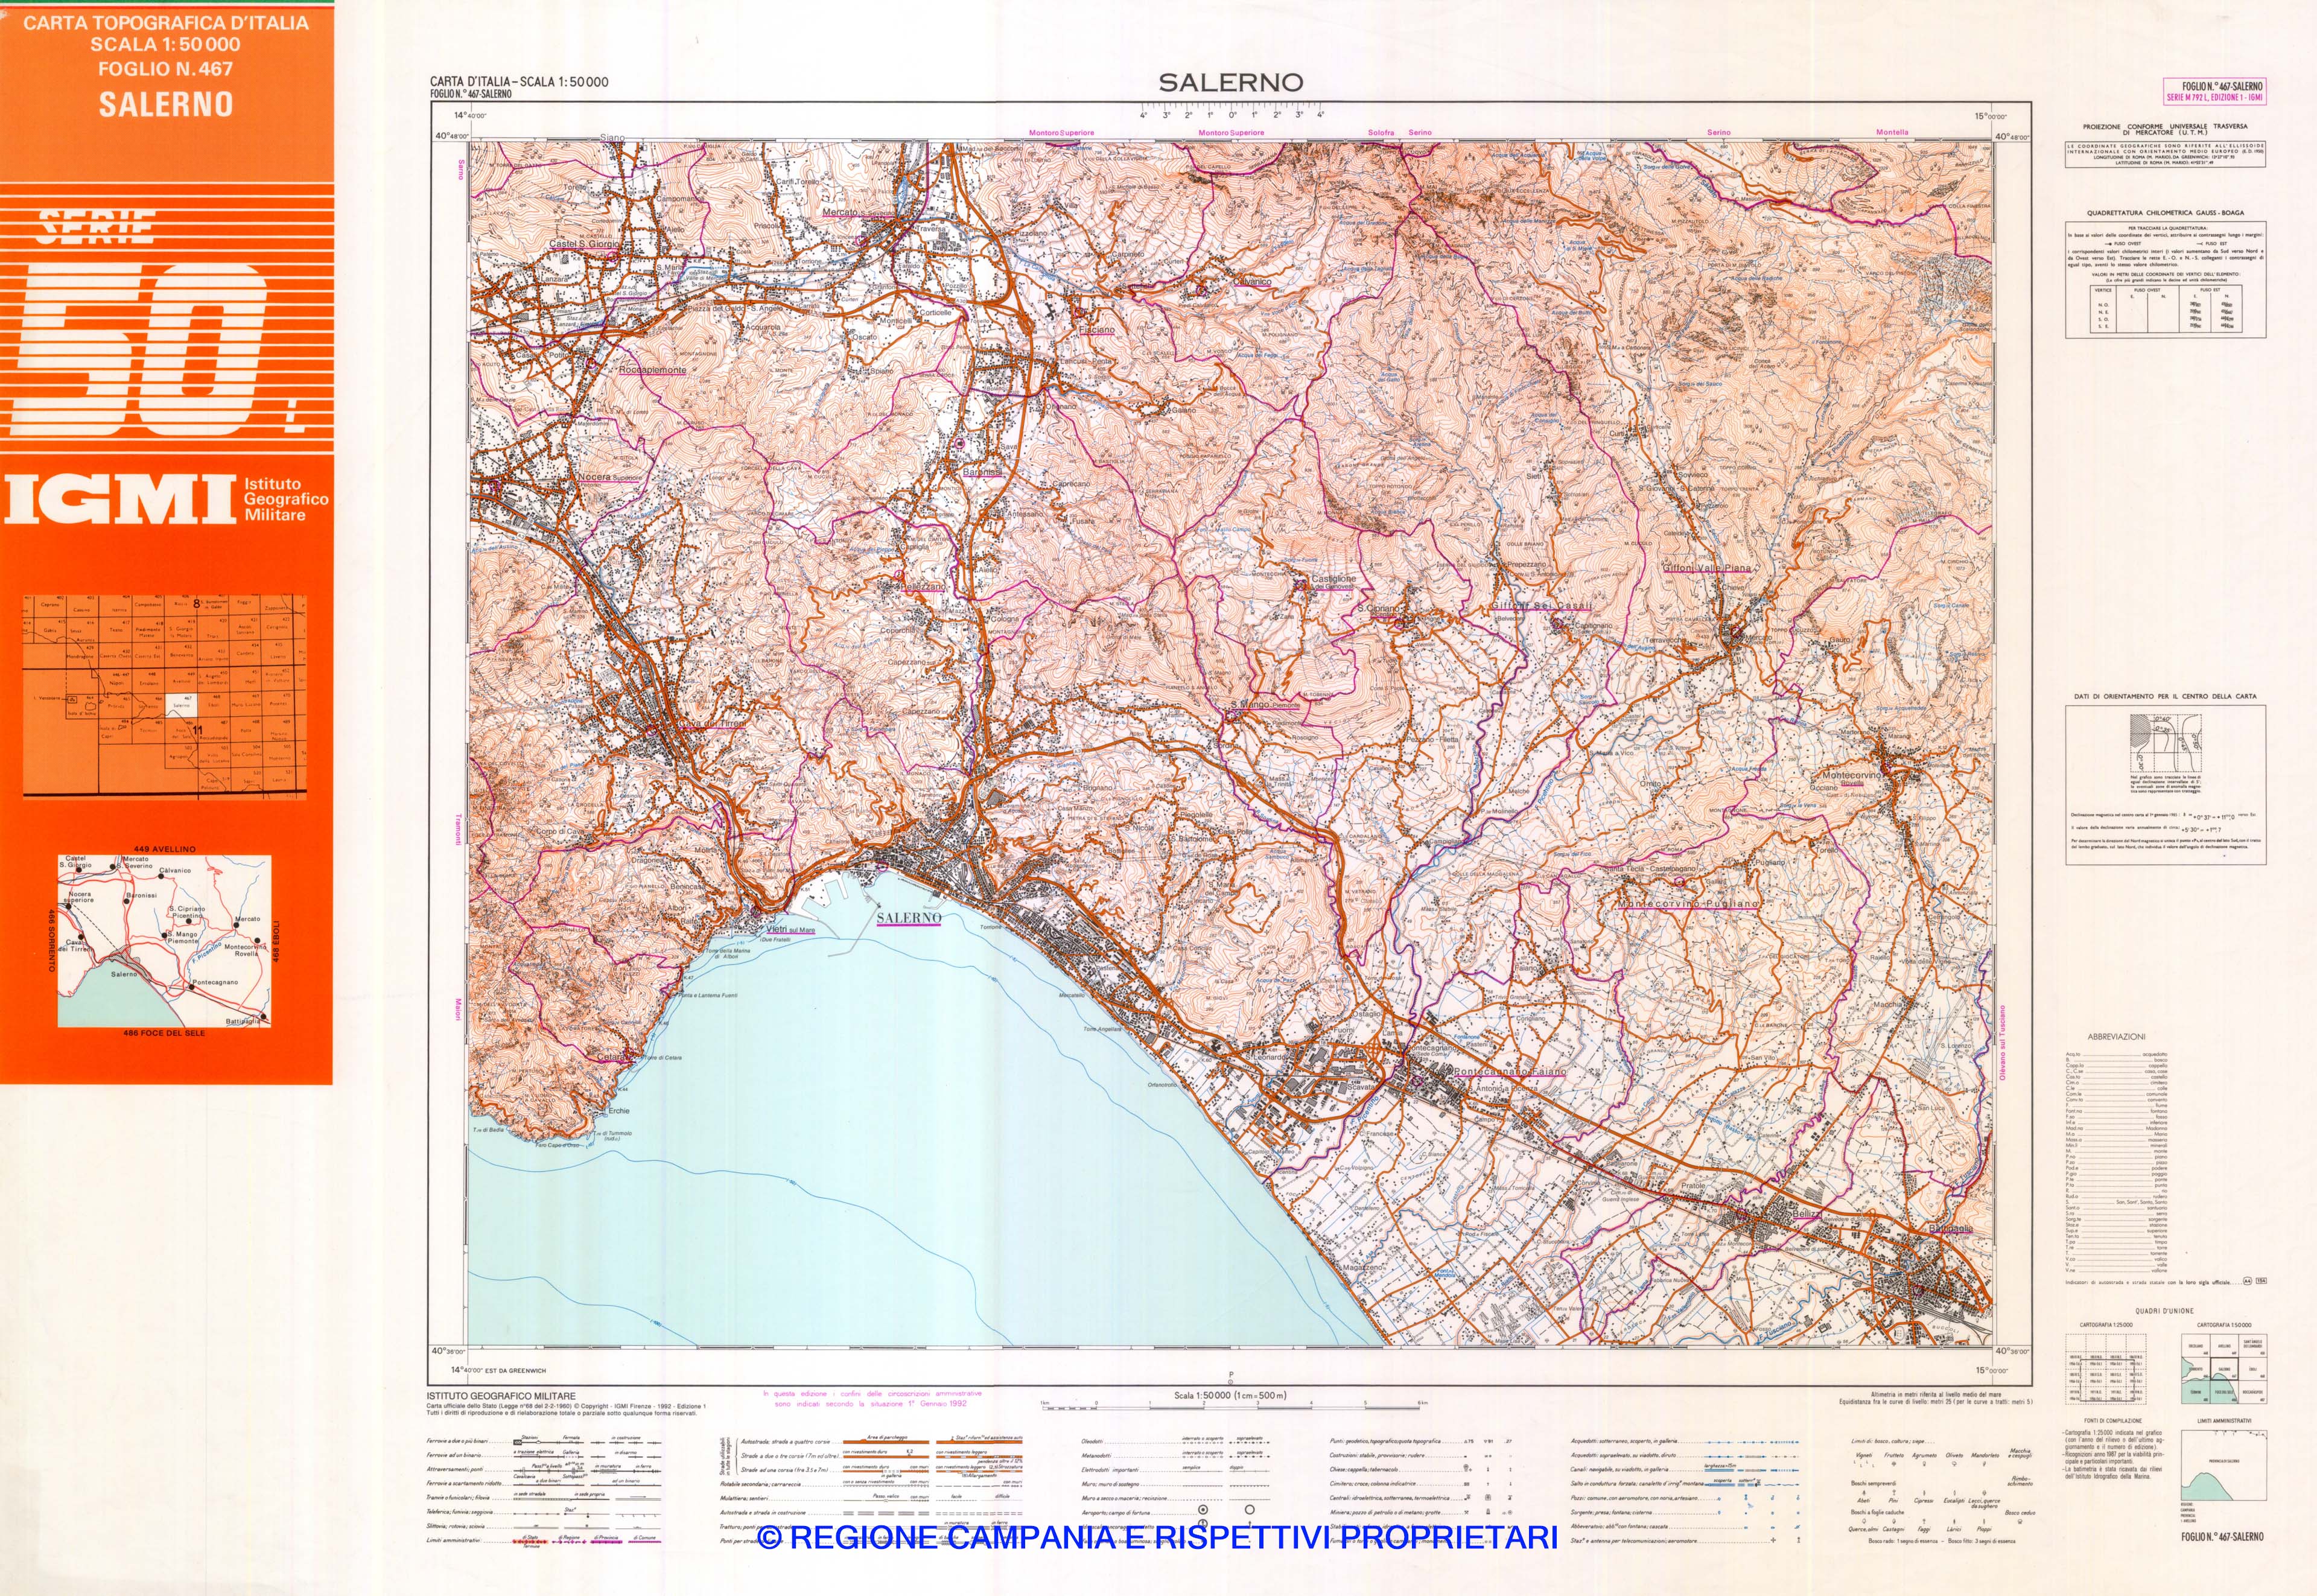Image resolution: width=2317 pixels, height=1596 pixels.
Task: Select 'FOGLIO N. 467' on the orange cover
Action: (166, 69)
